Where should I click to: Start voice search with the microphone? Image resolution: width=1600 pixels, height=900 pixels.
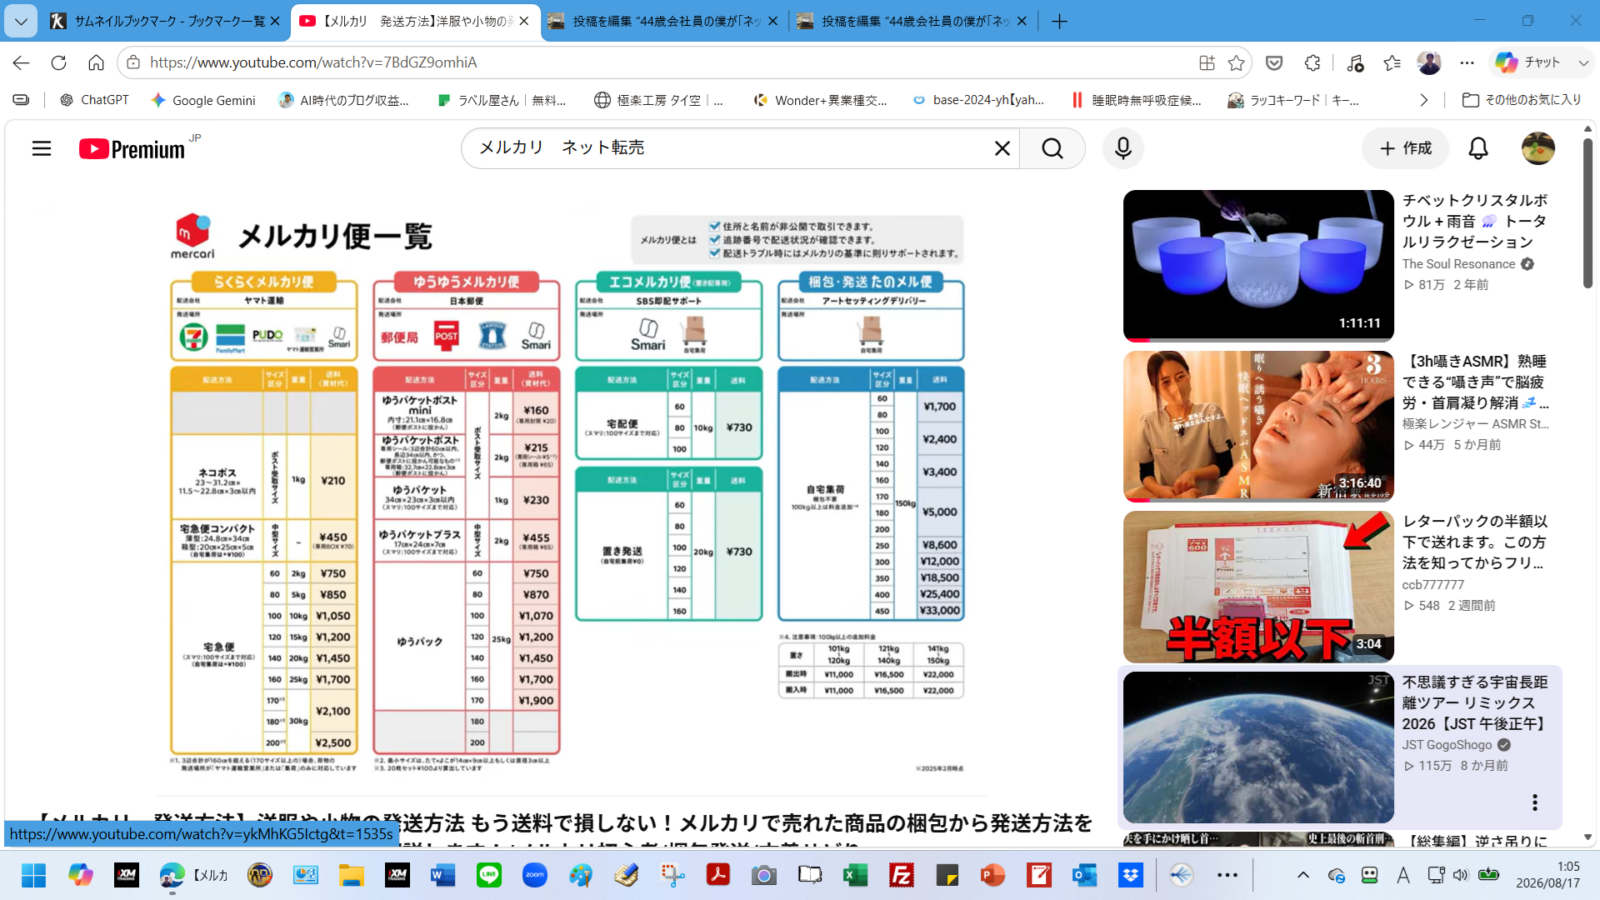[x=1123, y=148]
